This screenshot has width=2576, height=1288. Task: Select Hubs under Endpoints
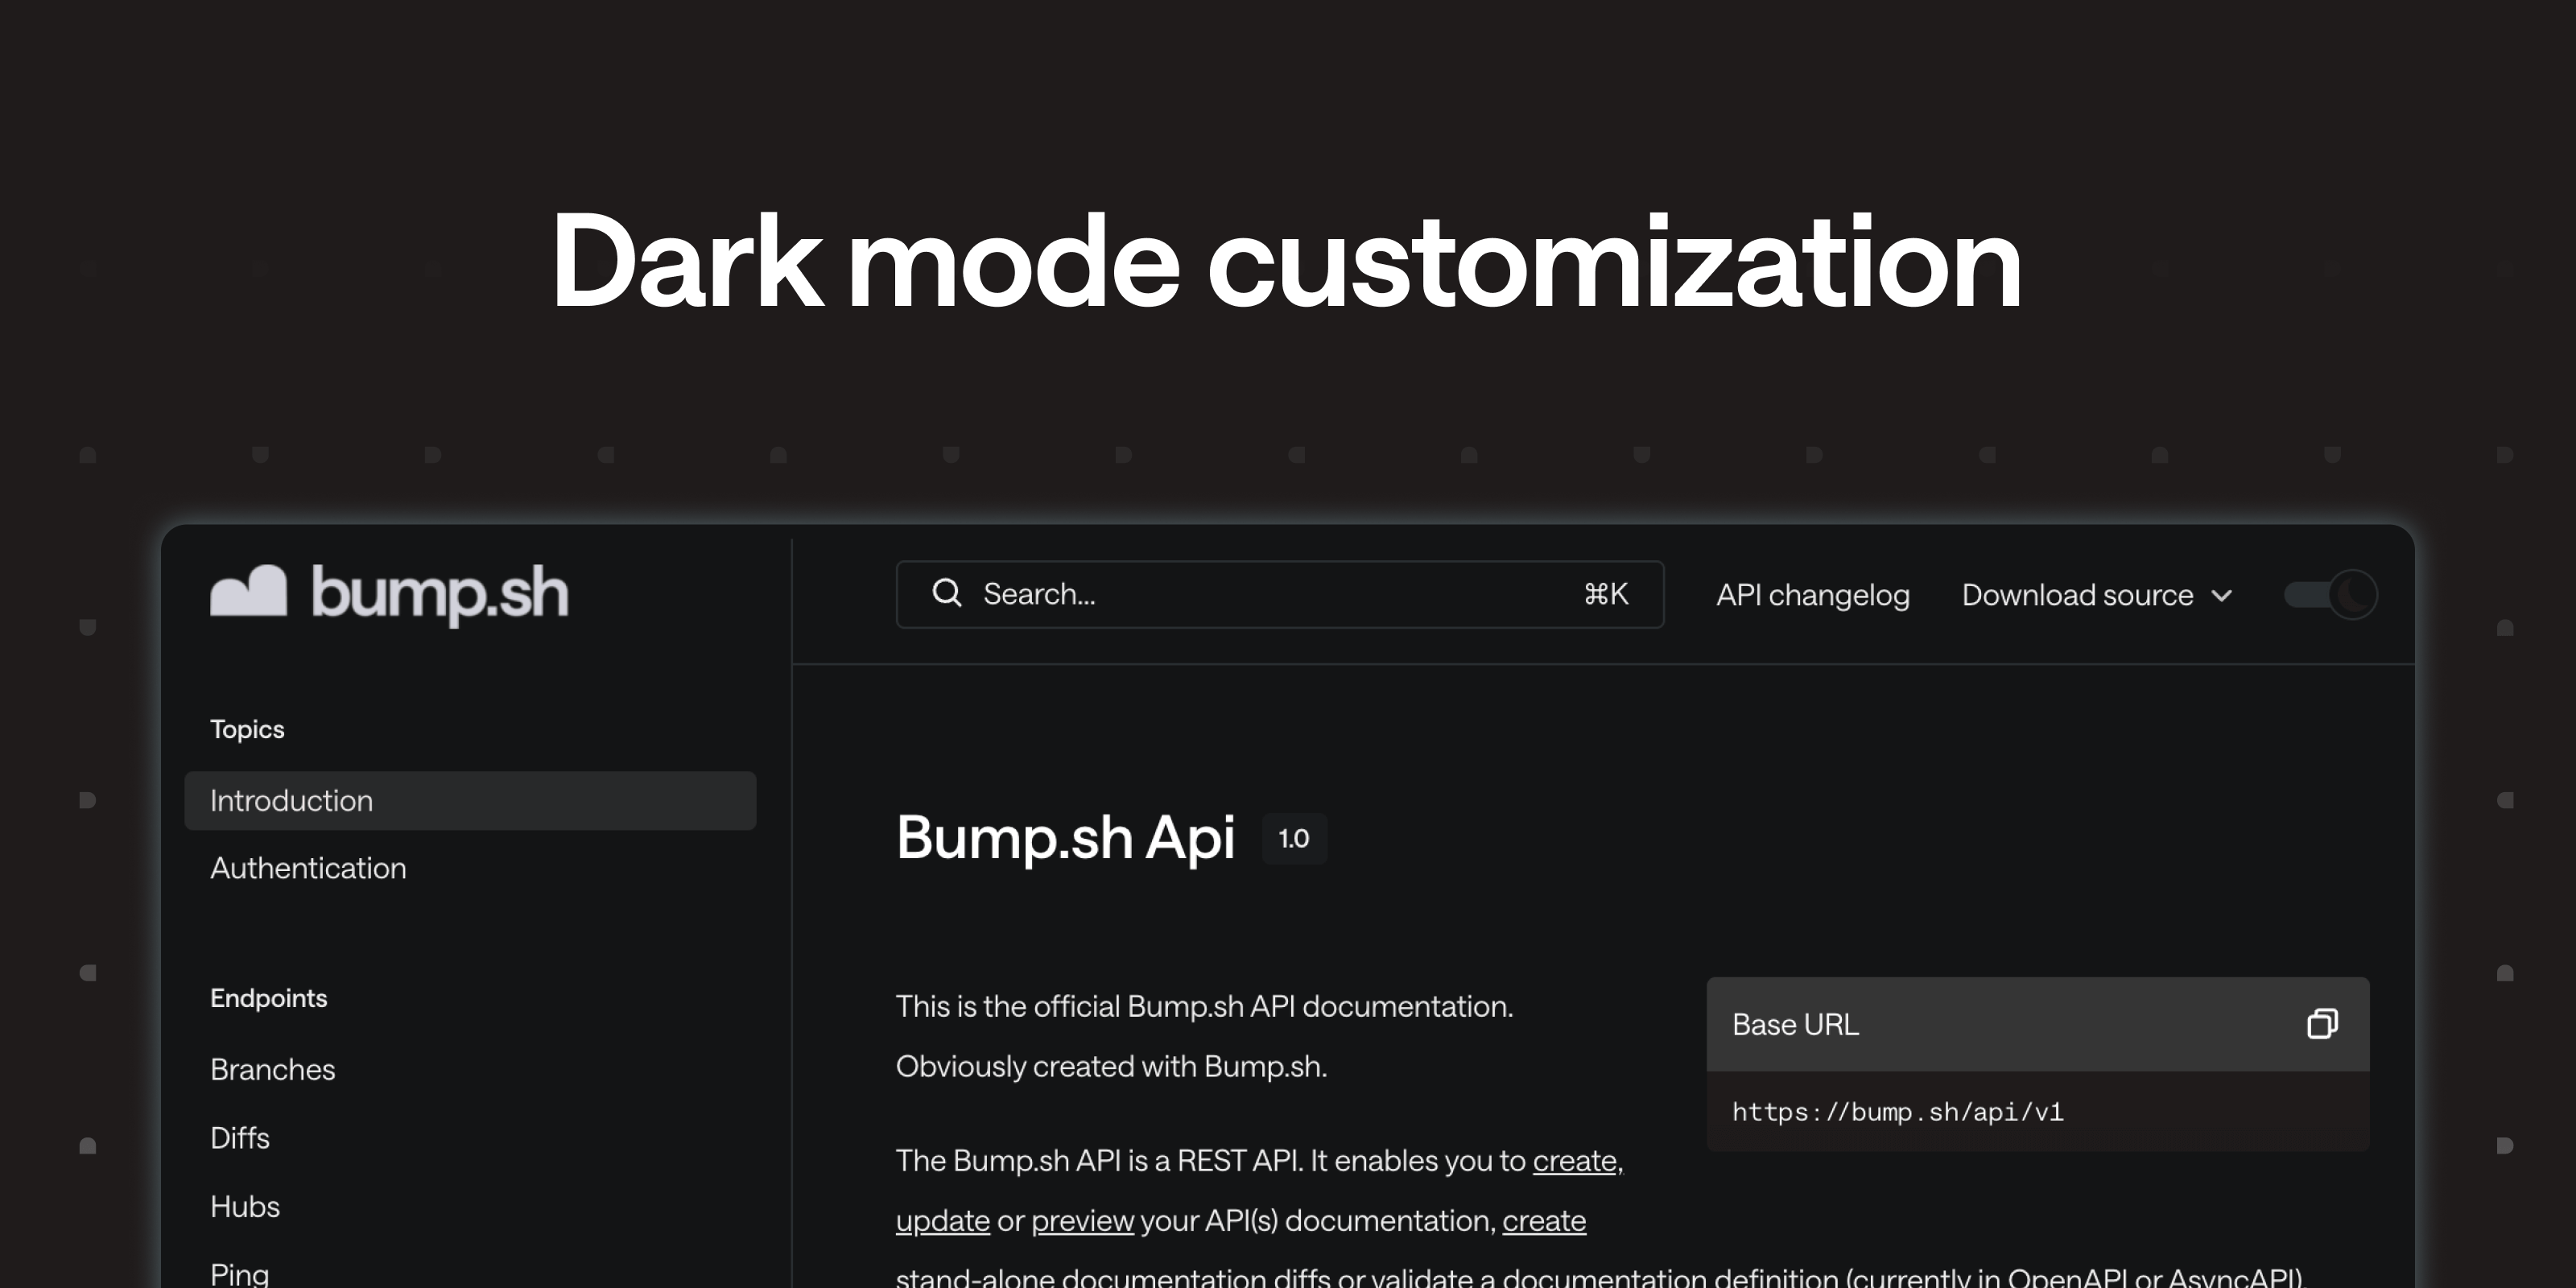click(x=244, y=1205)
